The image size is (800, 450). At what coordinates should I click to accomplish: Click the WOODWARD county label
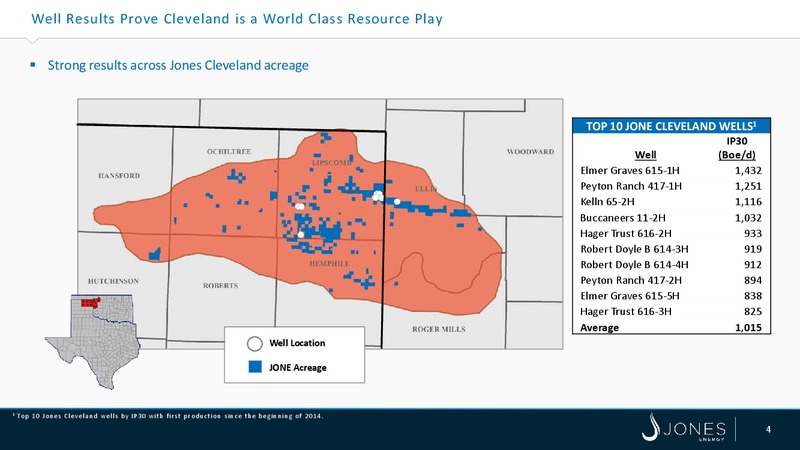click(530, 152)
